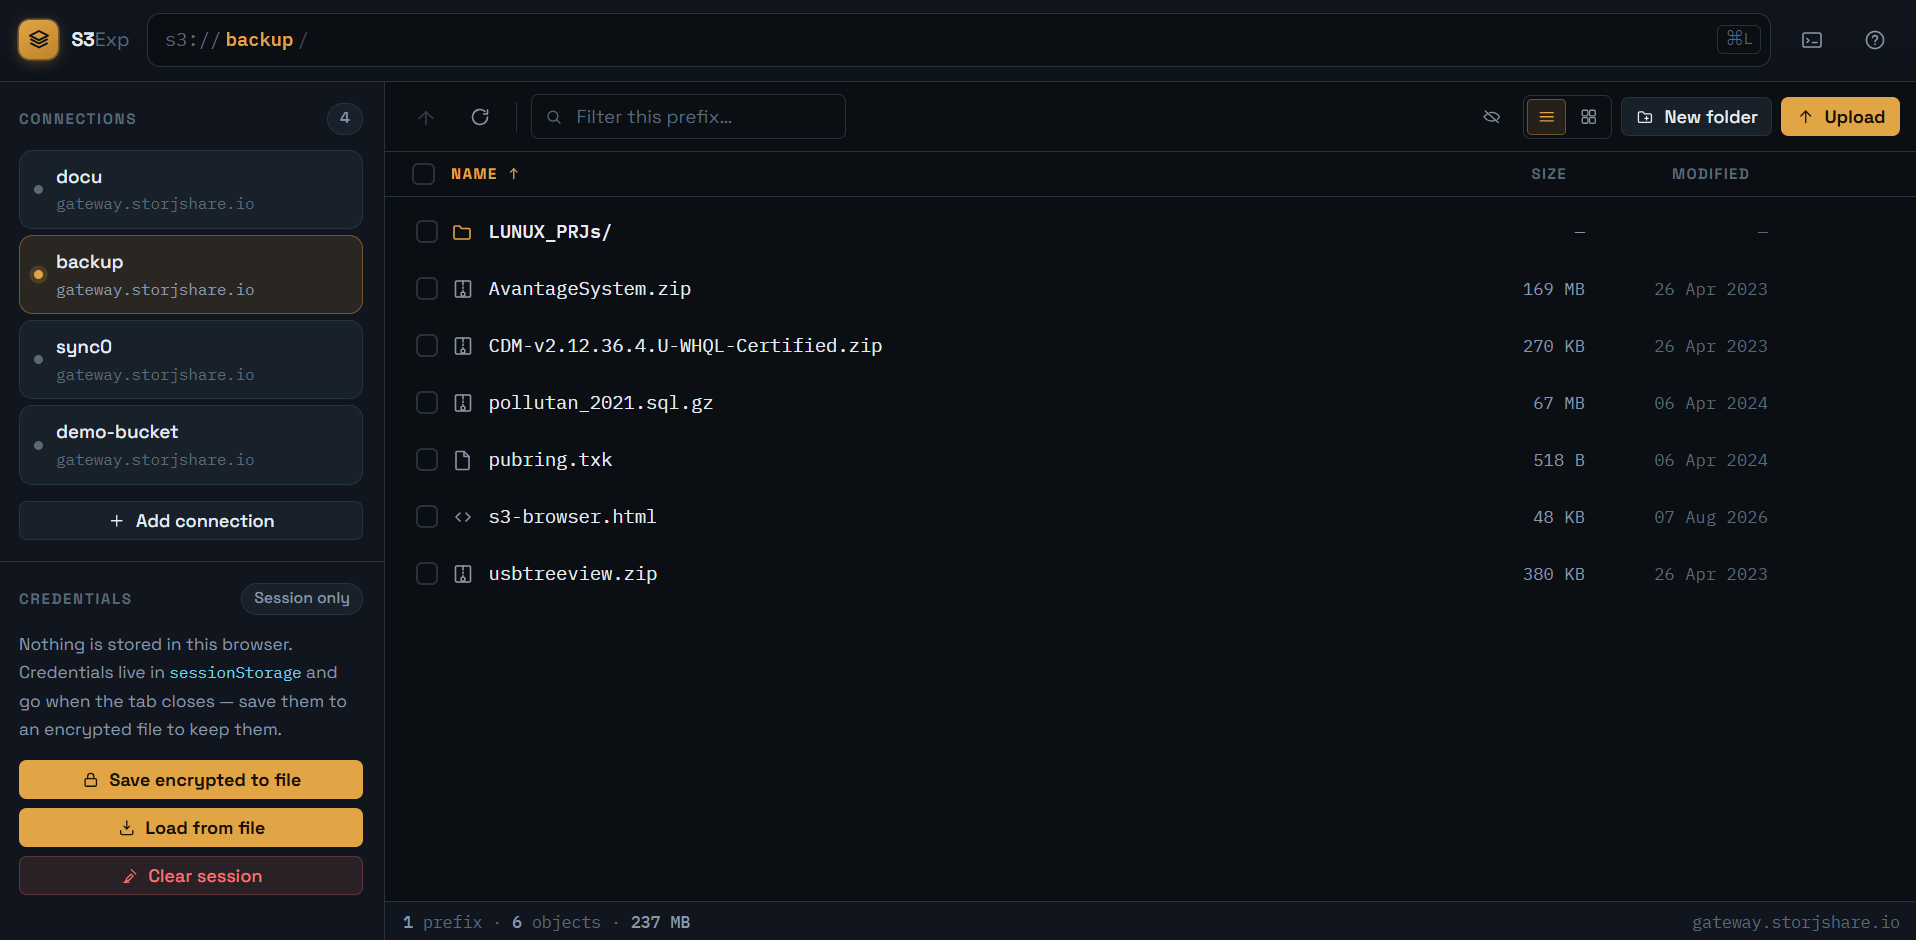
Task: Sort by the NAME column header
Action: pyautogui.click(x=485, y=174)
